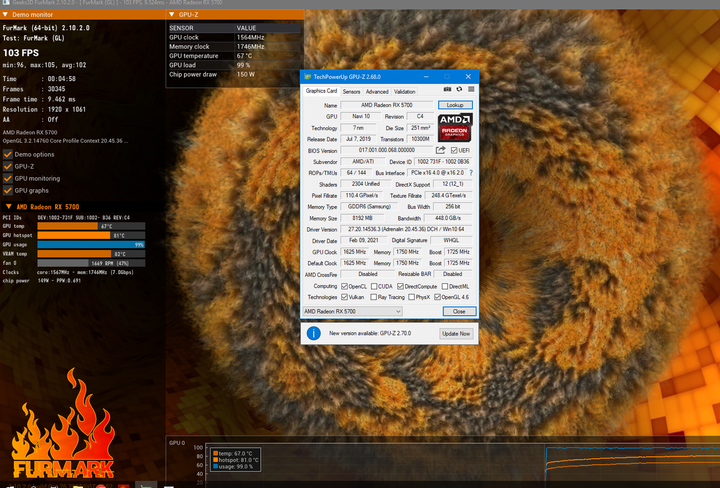Viewport: 720px width, 488px height.
Task: Click the Shaders 2304 Unified value
Action: (x=366, y=184)
